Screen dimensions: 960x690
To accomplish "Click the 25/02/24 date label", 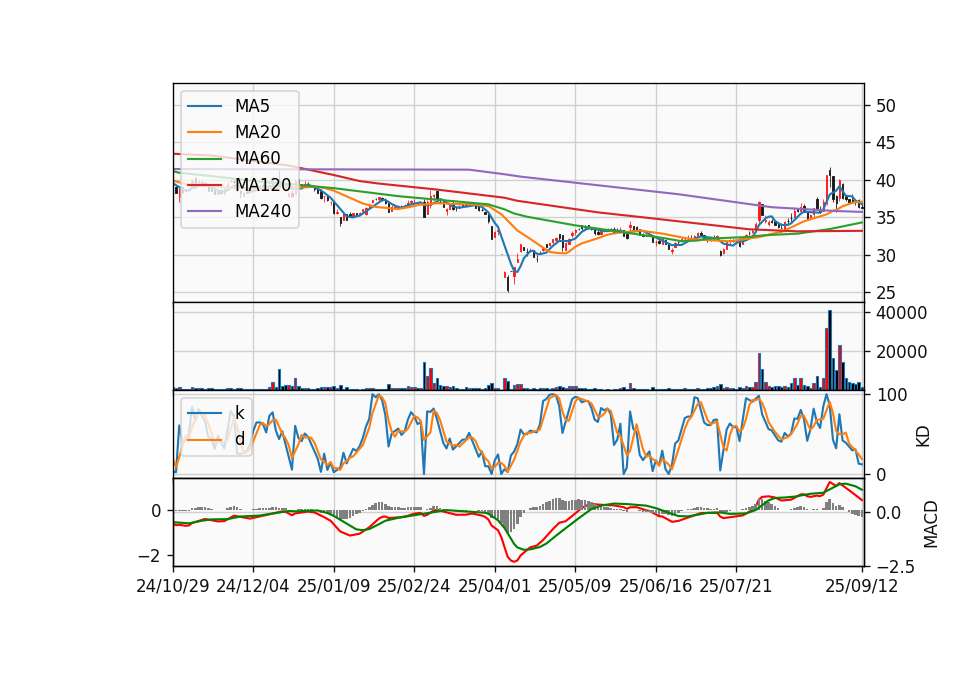I will click(x=414, y=586).
